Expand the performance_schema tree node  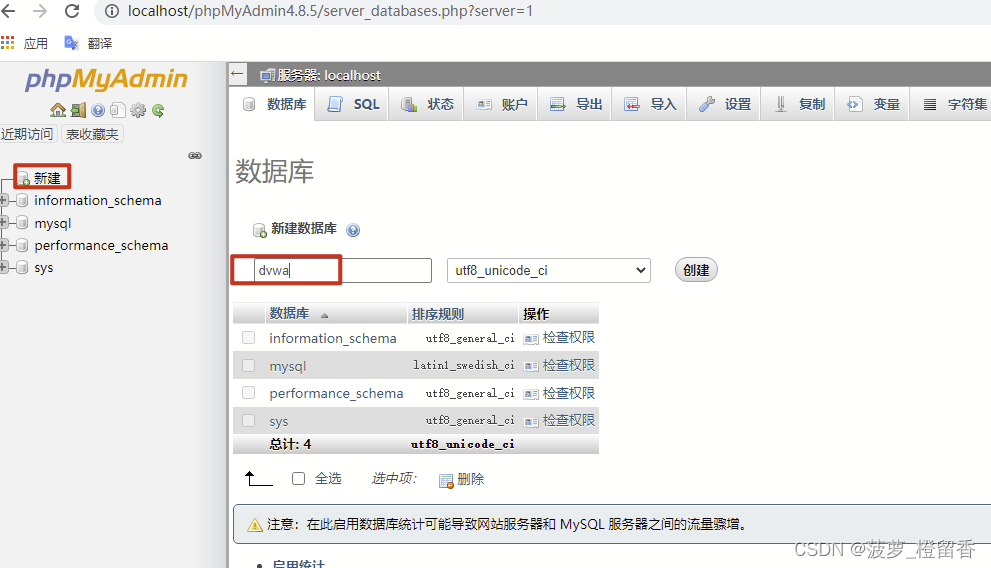point(4,245)
